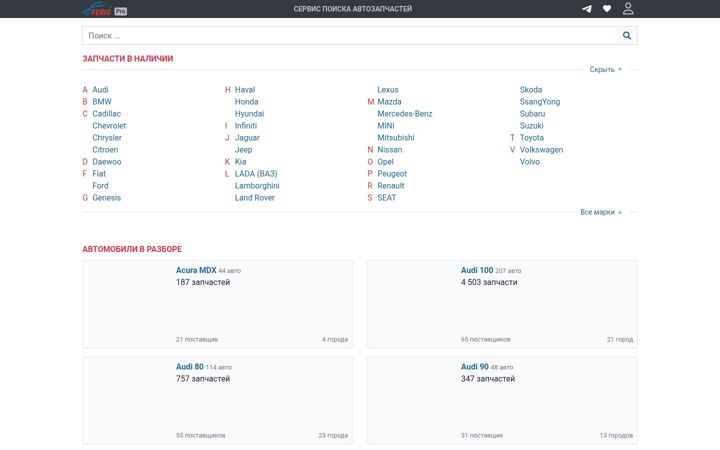
Task: Click 21 поставщик on Acura MDX card
Action: click(x=197, y=339)
